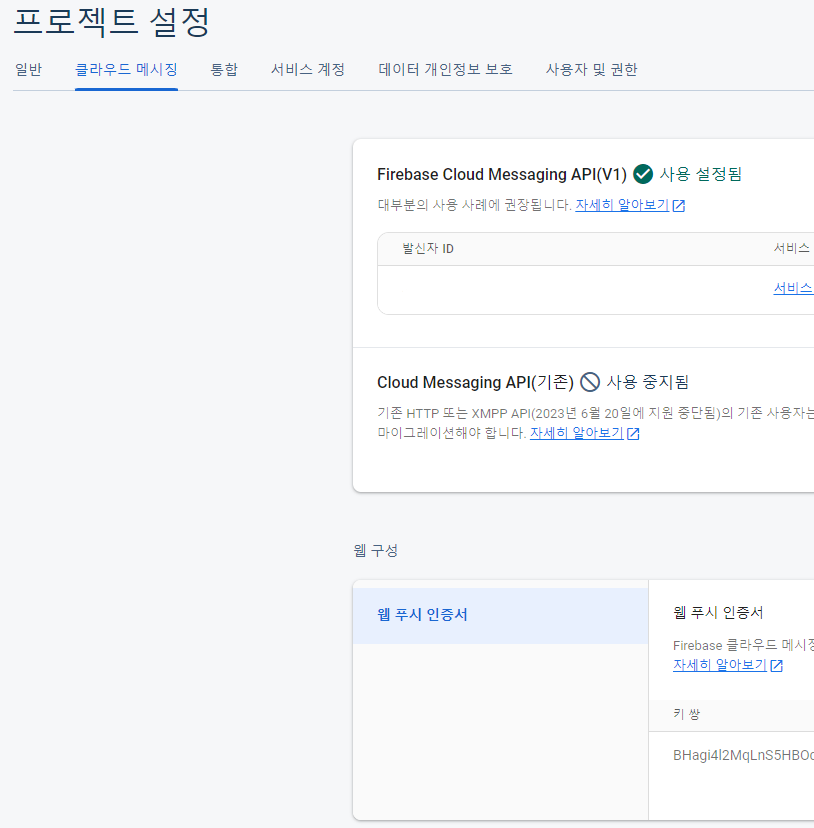Select the 클라우드 메시징 tab
Screen dimensions: 814x828
pyautogui.click(x=126, y=70)
